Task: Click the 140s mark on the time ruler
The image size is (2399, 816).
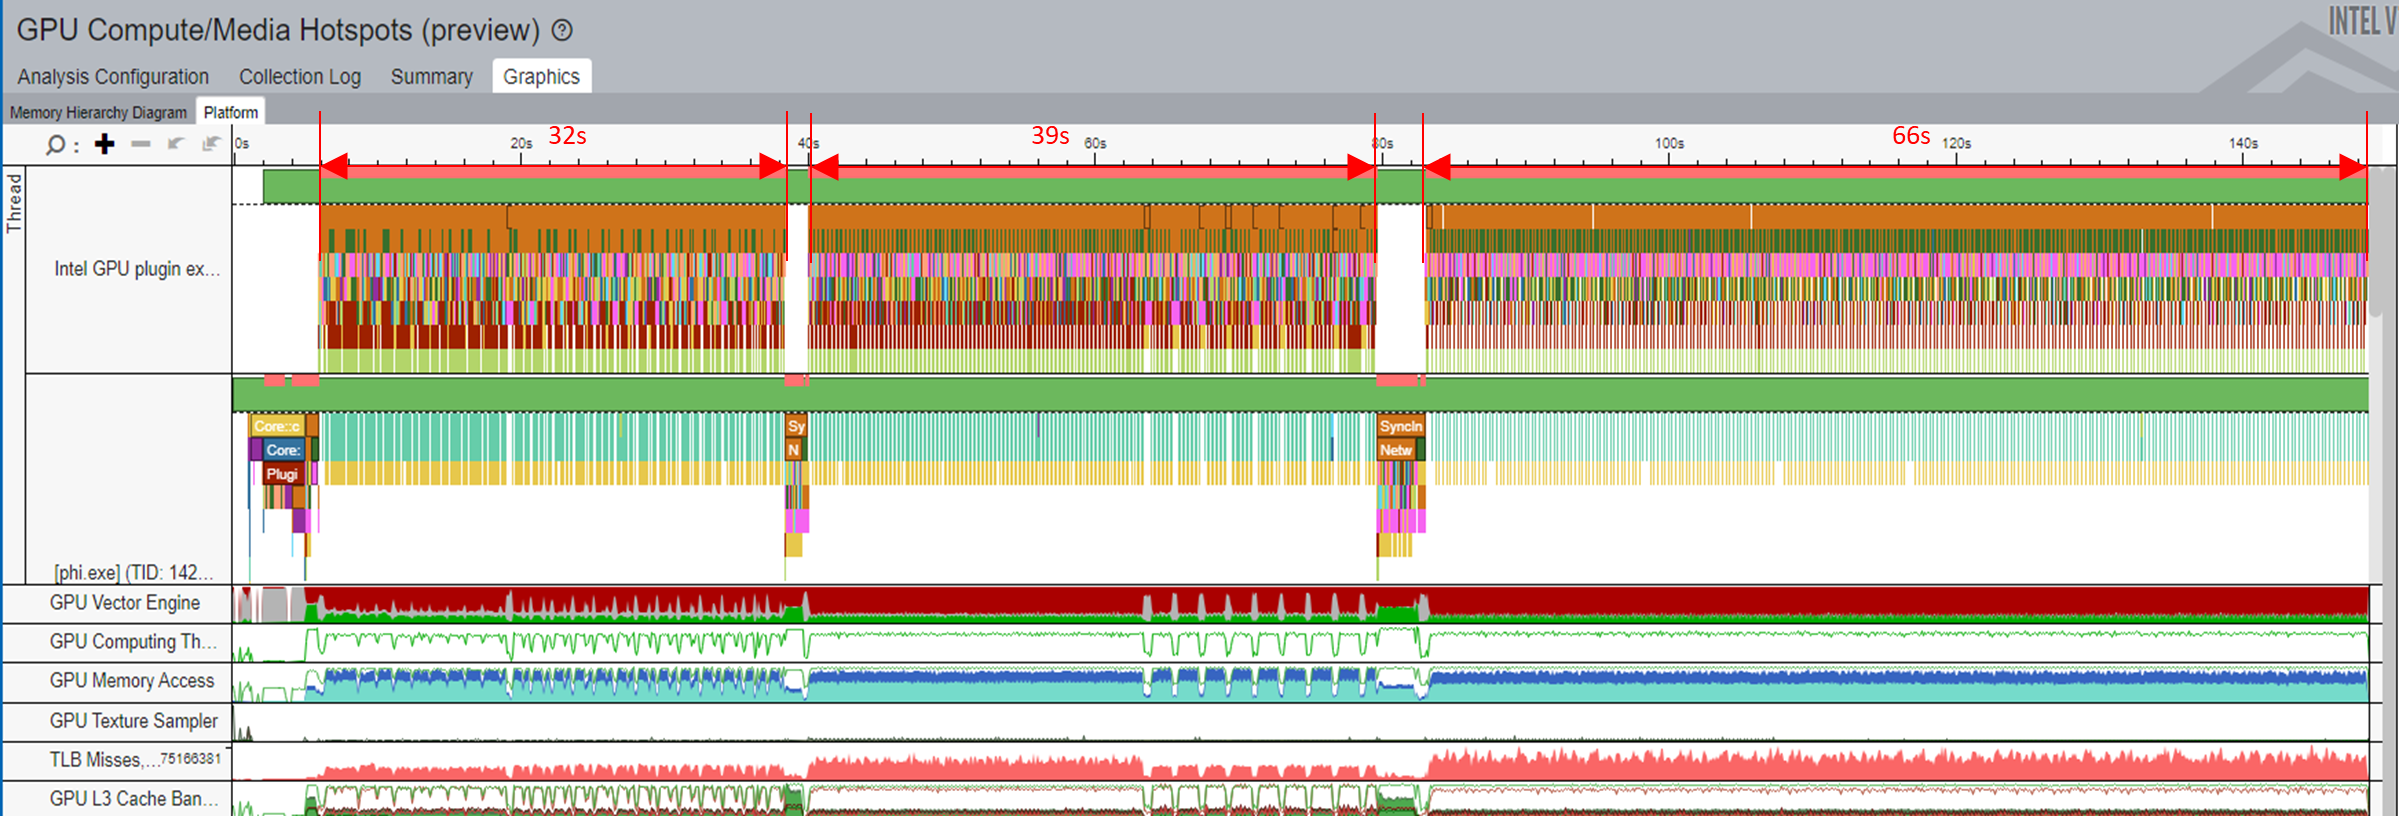Action: (x=2243, y=144)
